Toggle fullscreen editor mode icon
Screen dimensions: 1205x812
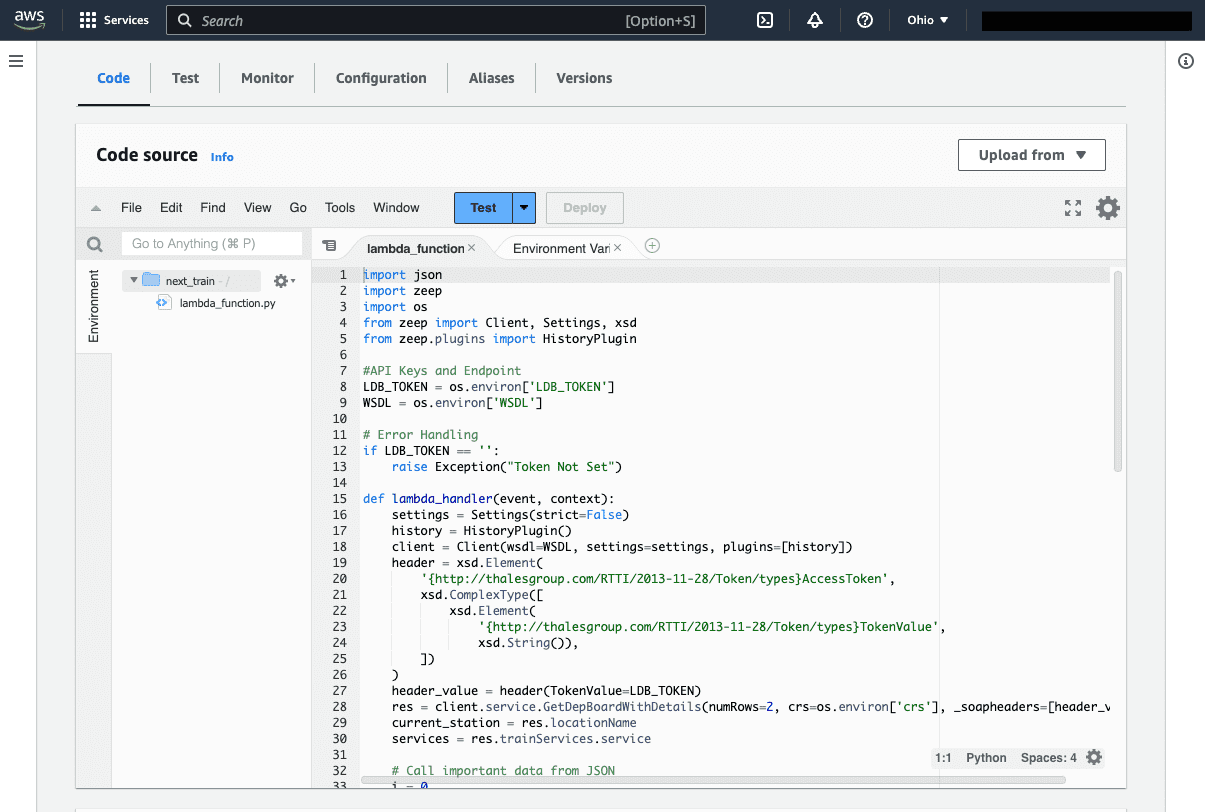pyautogui.click(x=1073, y=208)
